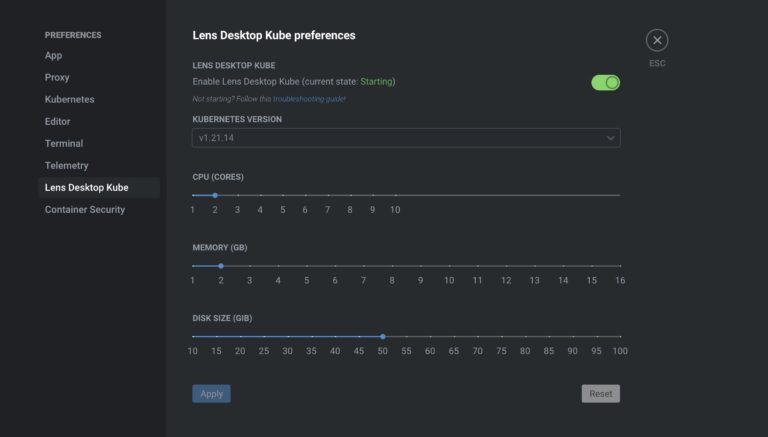This screenshot has width=768, height=437.
Task: Open the Editor preferences section
Action: tap(57, 121)
